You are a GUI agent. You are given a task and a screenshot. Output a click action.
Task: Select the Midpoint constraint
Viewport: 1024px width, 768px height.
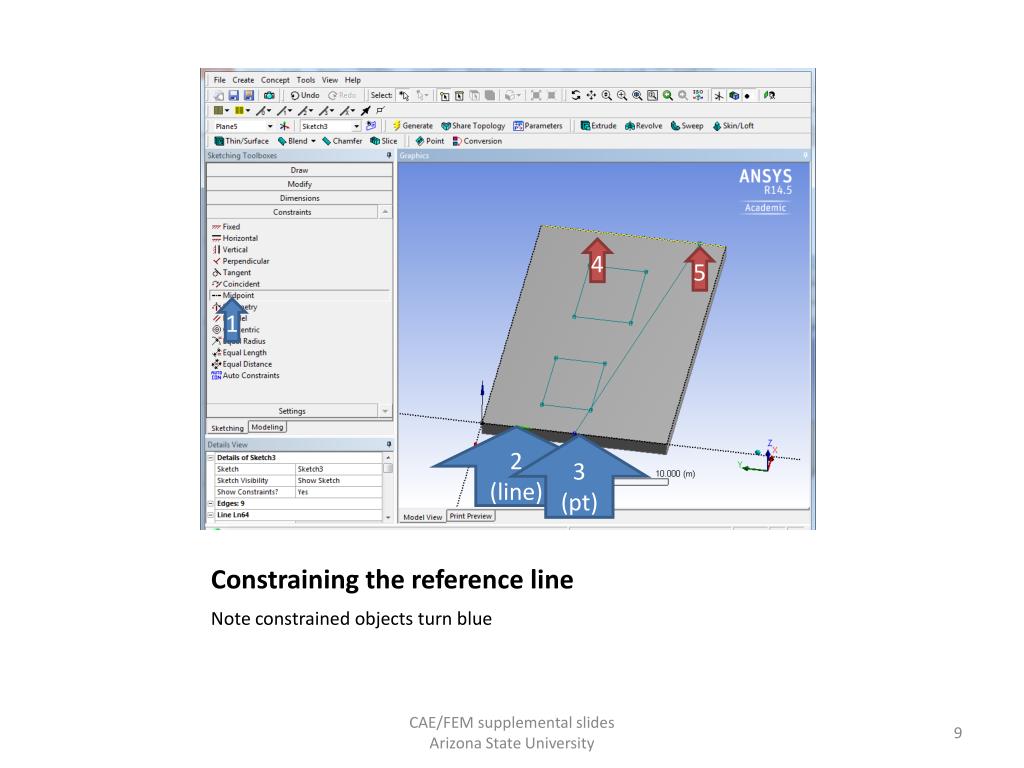pyautogui.click(x=233, y=295)
